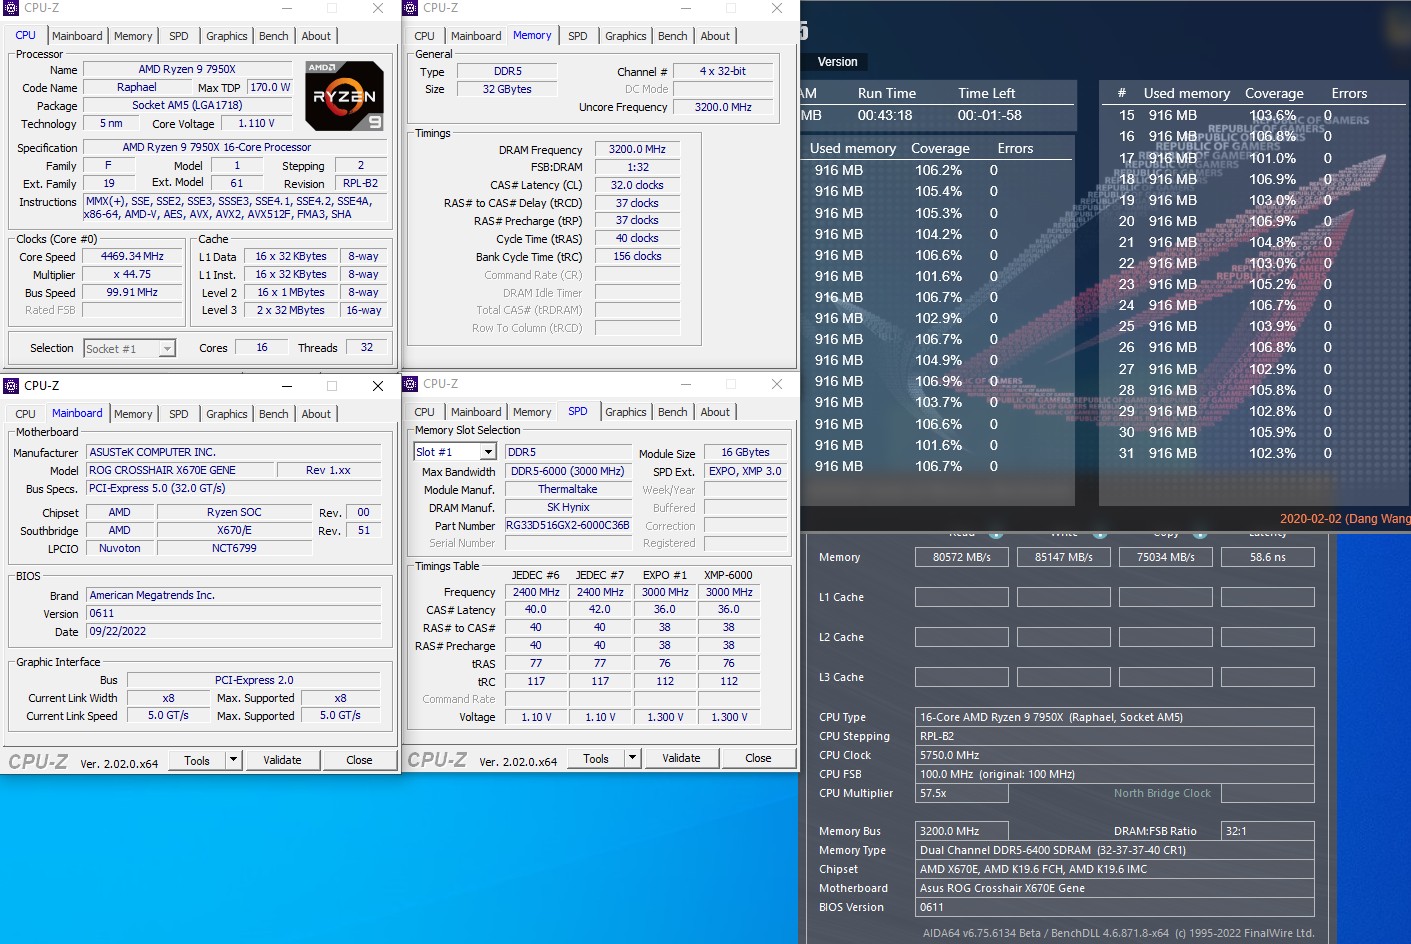Click the XMP-6000 column header in Timings Table

pos(728,576)
